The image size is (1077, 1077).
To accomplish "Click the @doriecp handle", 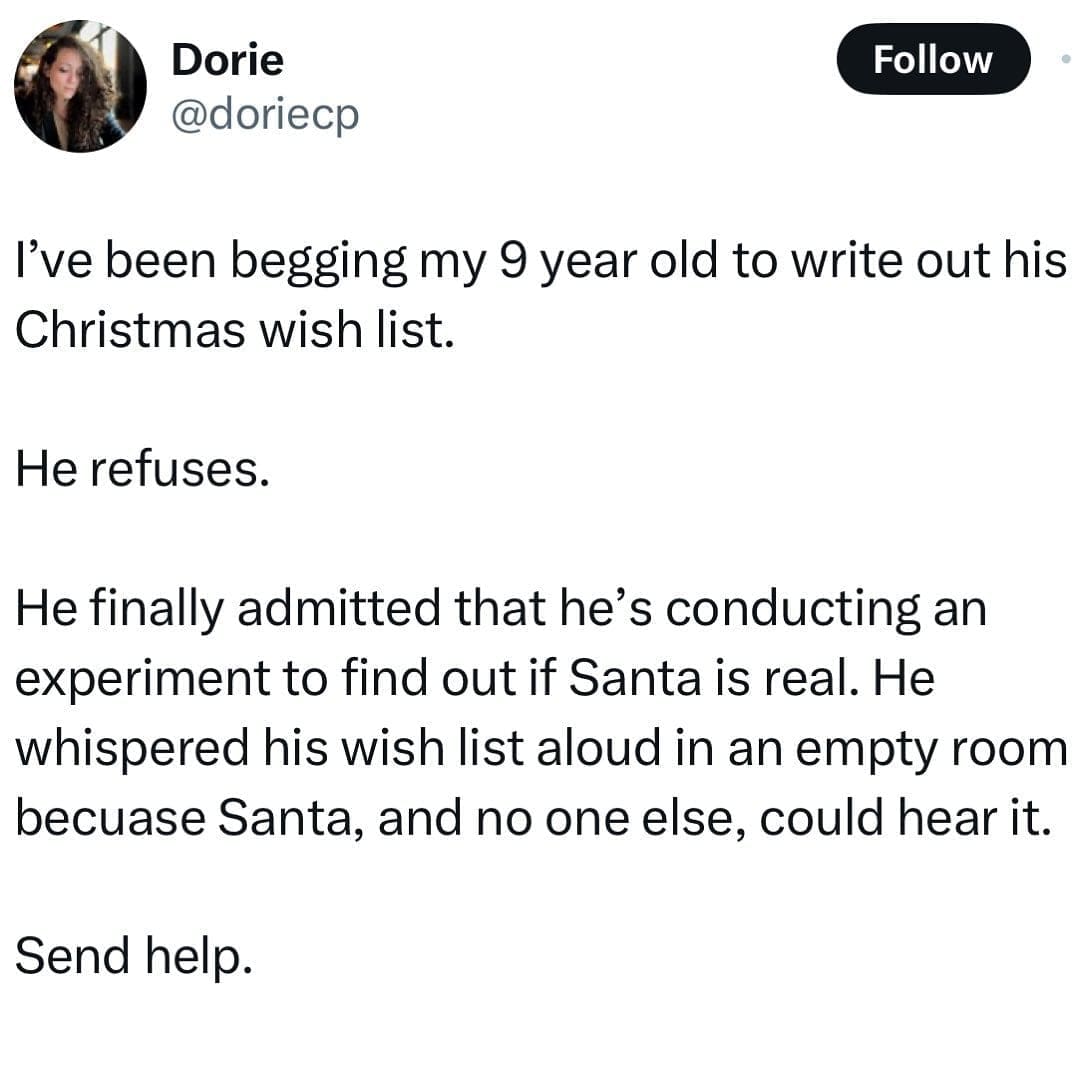I will coord(265,116).
